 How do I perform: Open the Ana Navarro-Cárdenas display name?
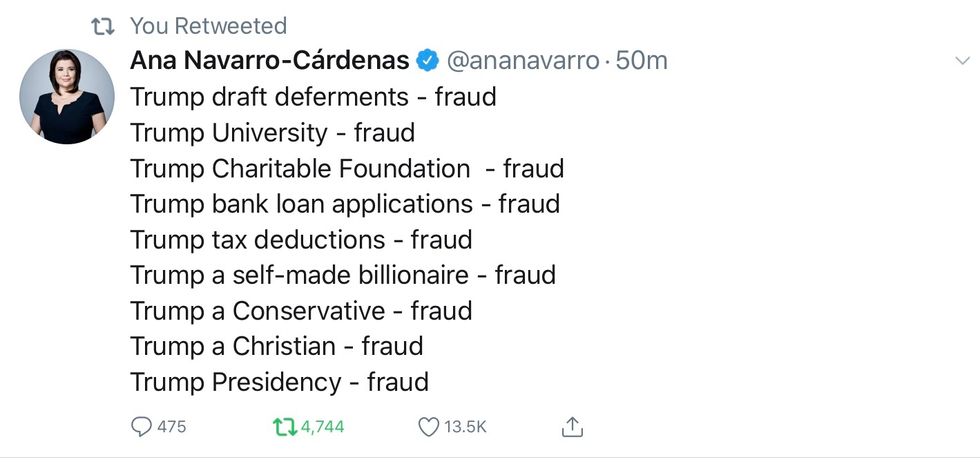click(269, 61)
